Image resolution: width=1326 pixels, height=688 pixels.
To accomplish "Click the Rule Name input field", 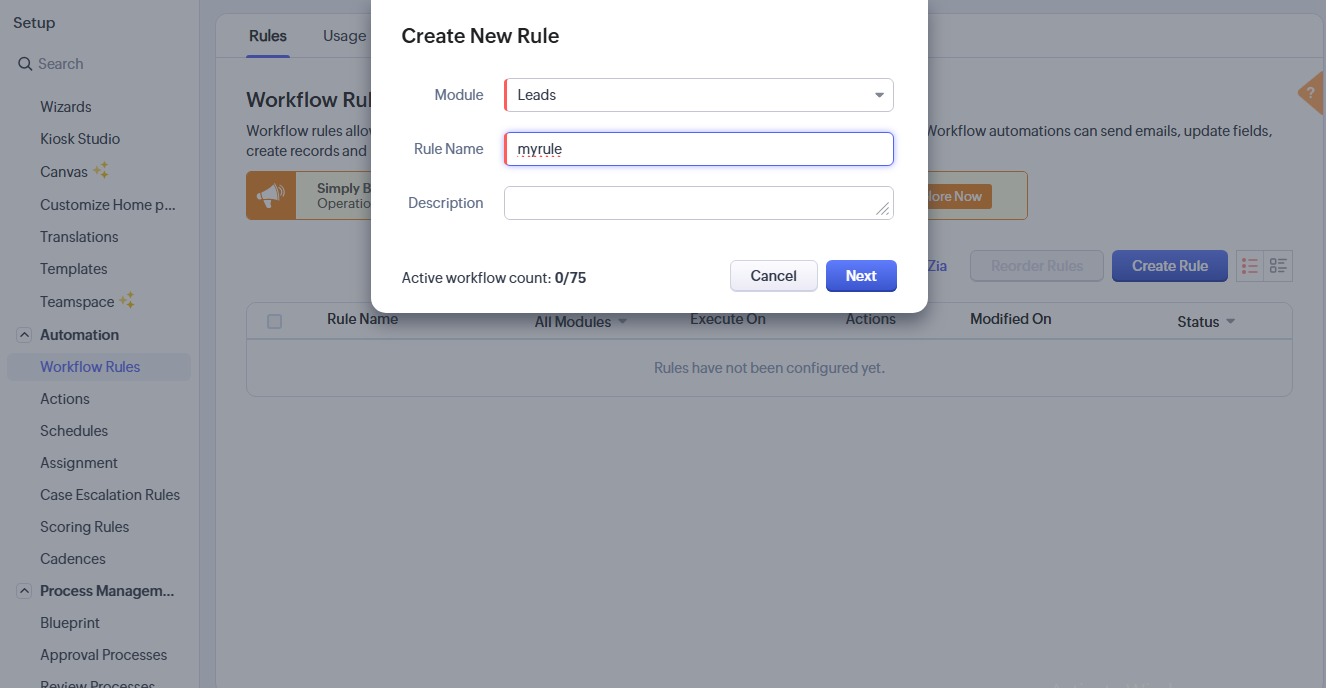I will 698,149.
